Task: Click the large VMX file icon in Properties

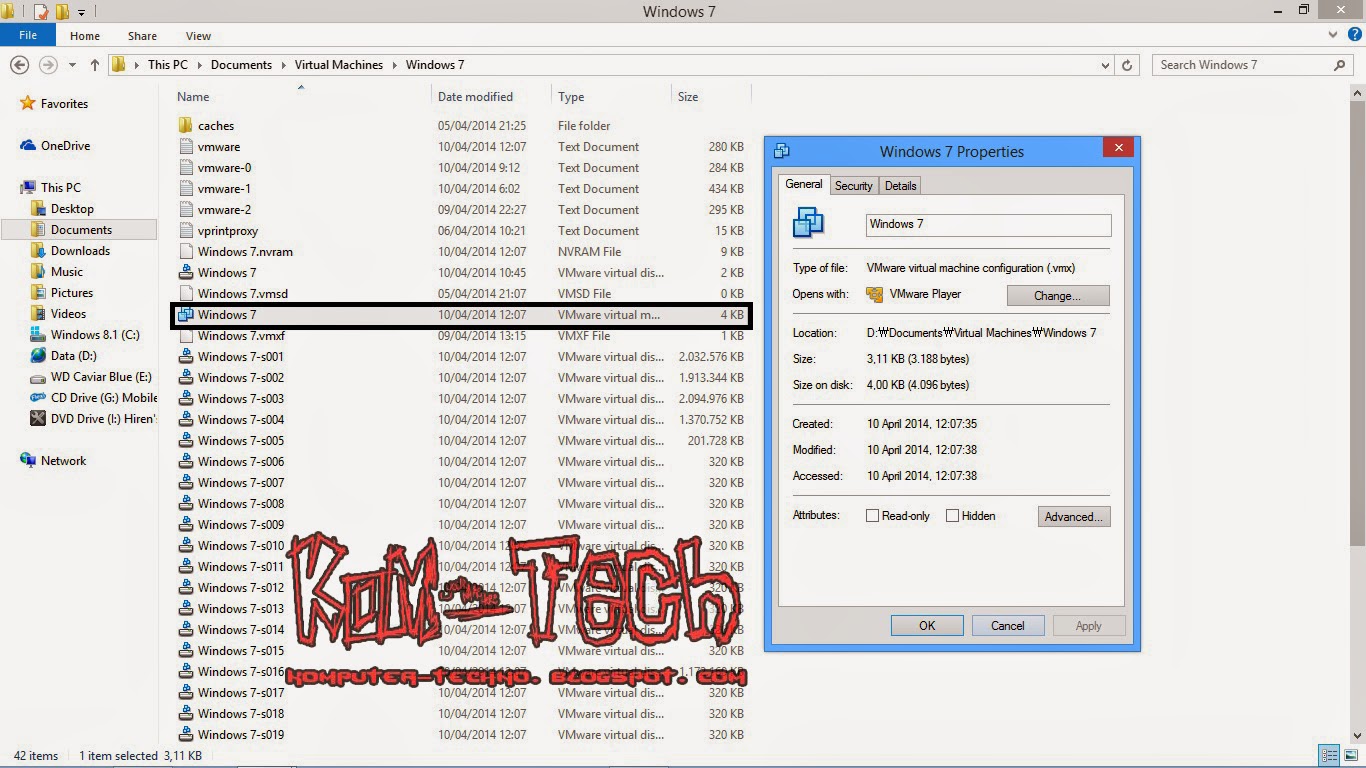Action: click(x=808, y=223)
